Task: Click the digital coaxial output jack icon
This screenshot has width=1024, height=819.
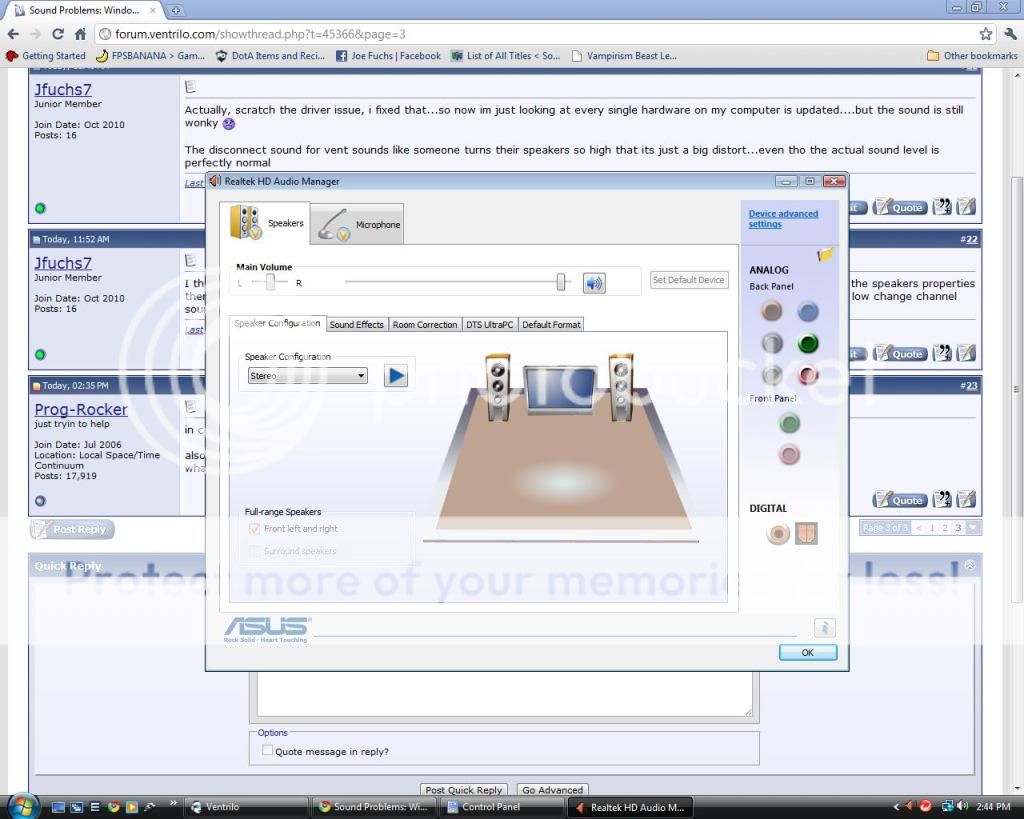Action: [x=778, y=534]
